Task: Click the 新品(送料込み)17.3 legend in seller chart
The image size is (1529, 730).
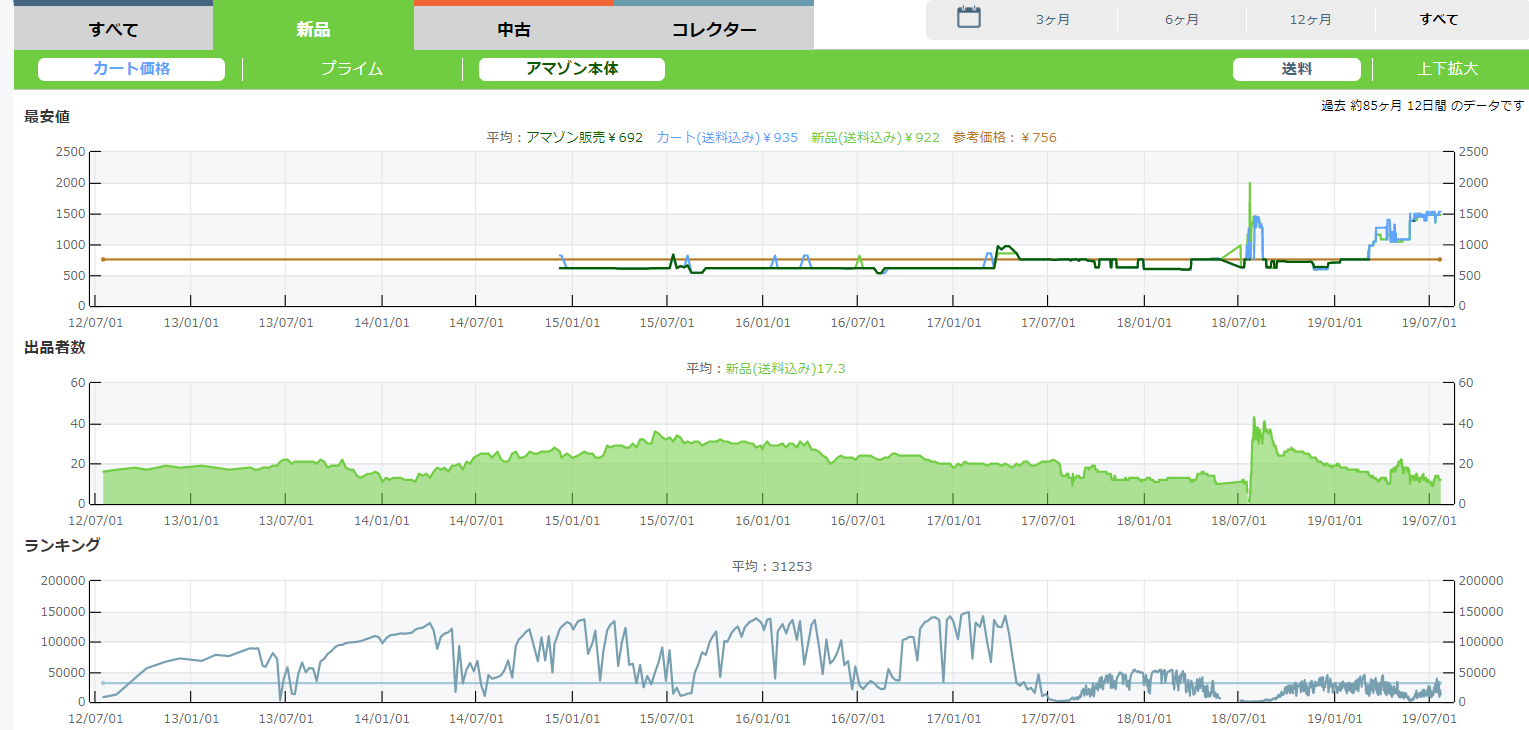Action: 785,369
